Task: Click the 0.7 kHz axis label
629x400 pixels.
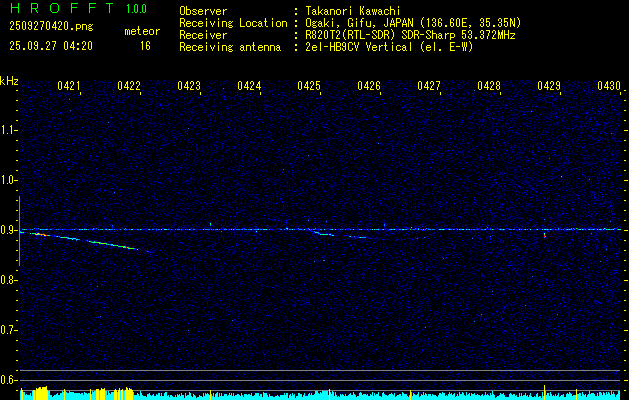Action: coord(9,330)
